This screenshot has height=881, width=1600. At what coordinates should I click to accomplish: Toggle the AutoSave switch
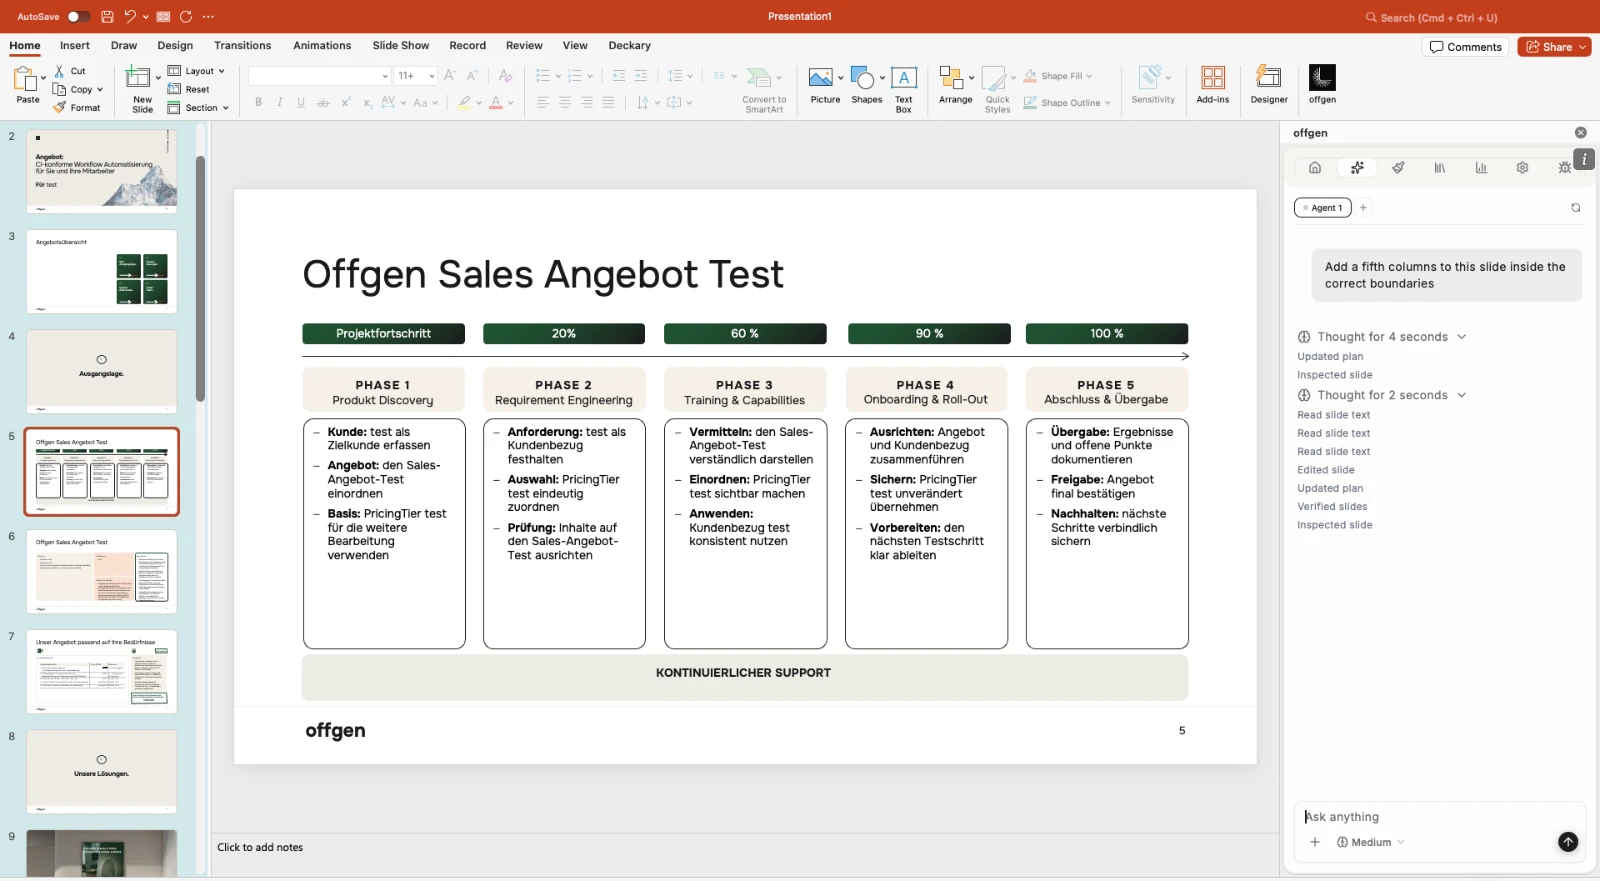tap(79, 17)
